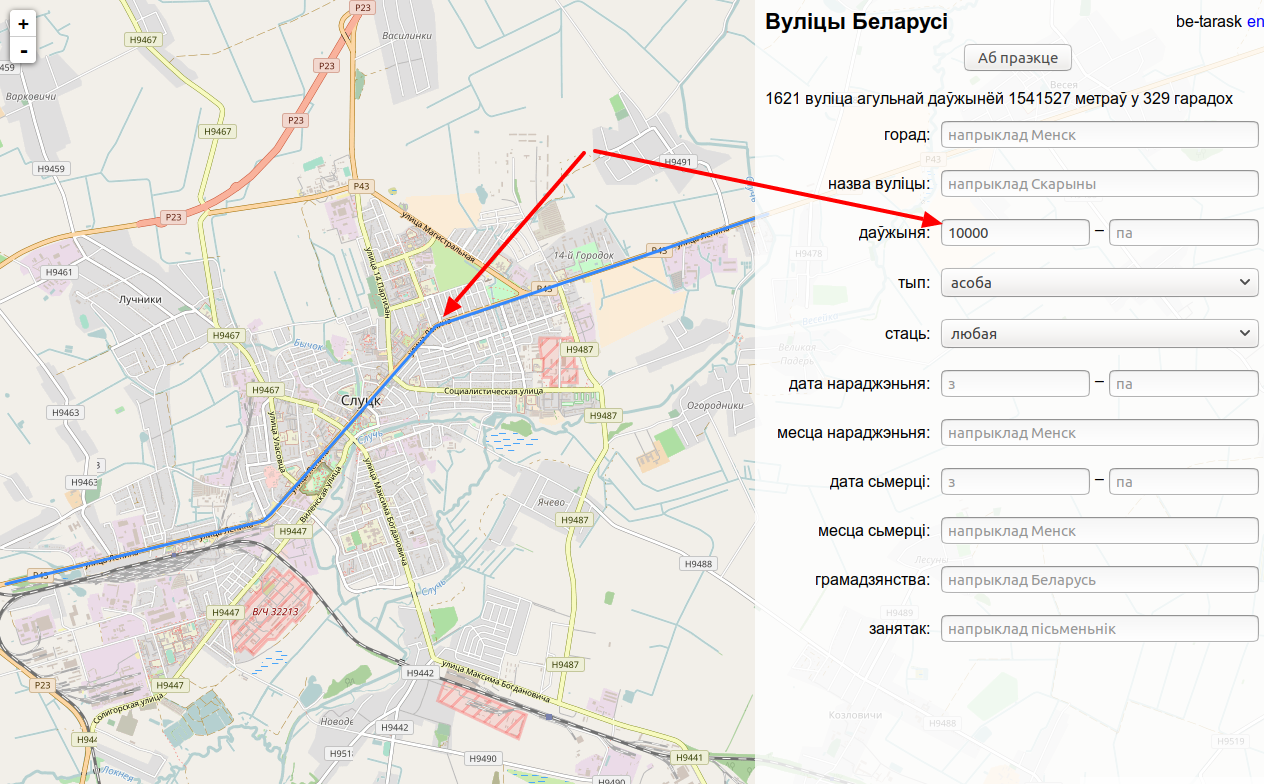Click the 'улица Магистральная' street label
The height and width of the screenshot is (784, 1264).
tap(437, 235)
